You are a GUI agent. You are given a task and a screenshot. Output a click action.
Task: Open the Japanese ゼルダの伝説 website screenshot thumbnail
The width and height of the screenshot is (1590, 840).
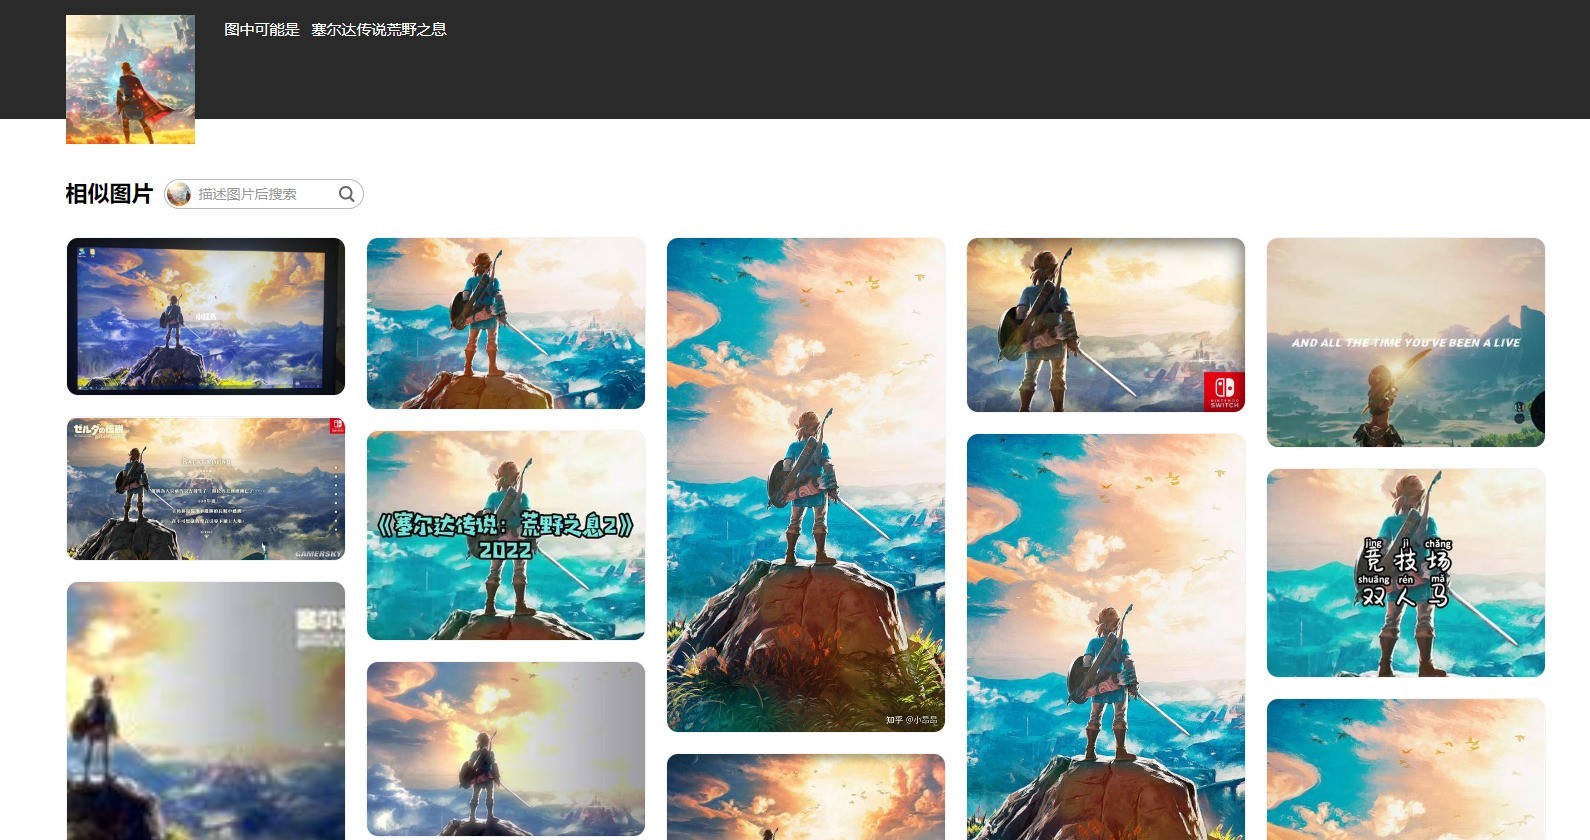[x=206, y=488]
